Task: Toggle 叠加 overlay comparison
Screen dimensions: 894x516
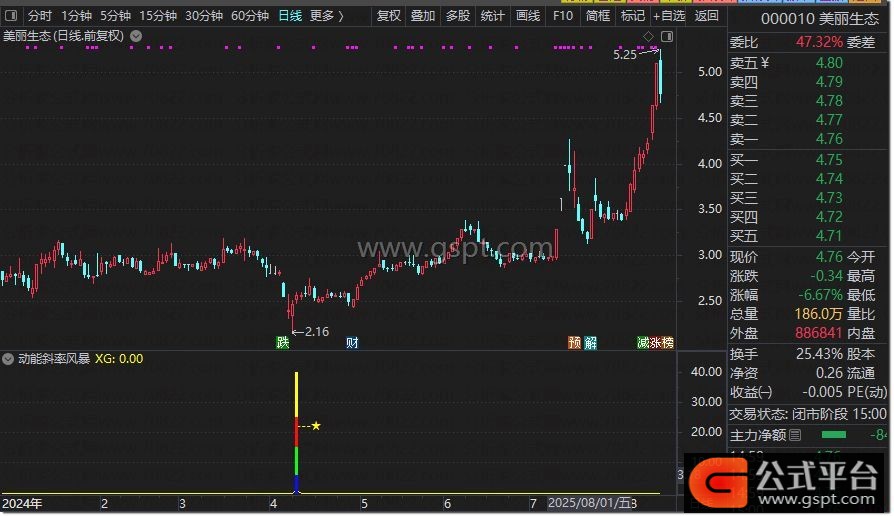Action: (x=423, y=15)
